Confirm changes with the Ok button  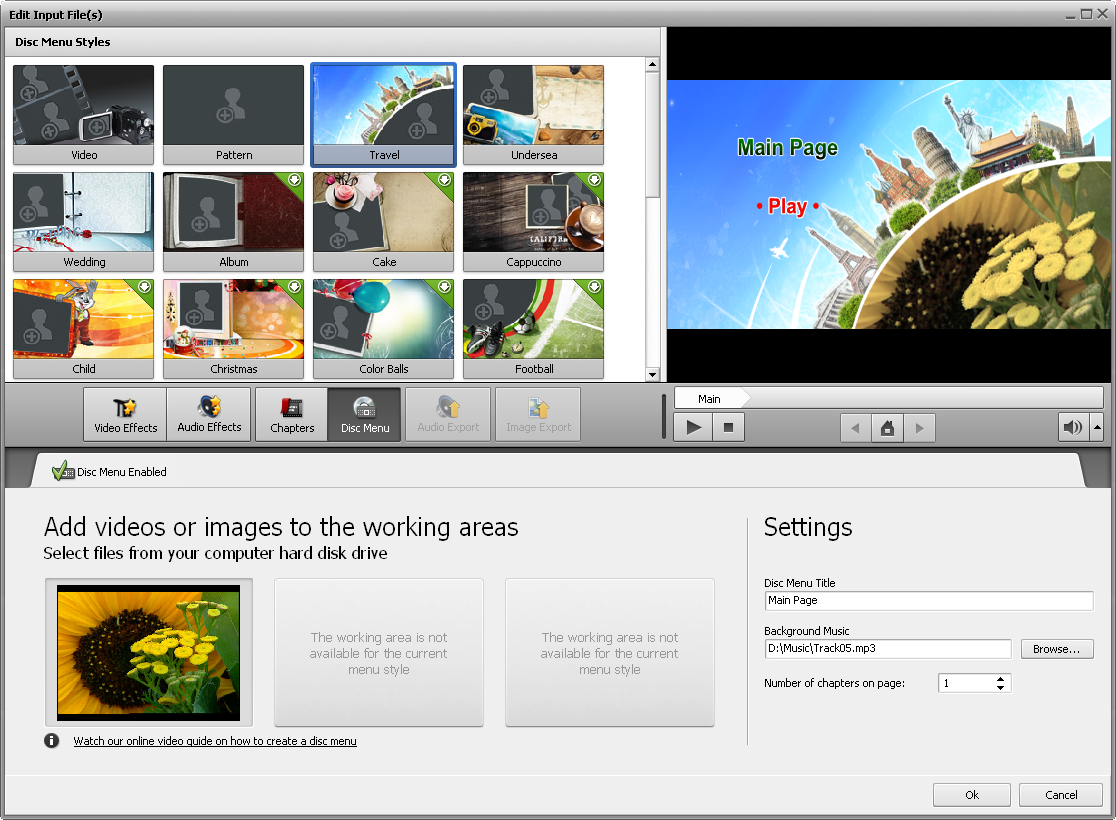click(971, 795)
